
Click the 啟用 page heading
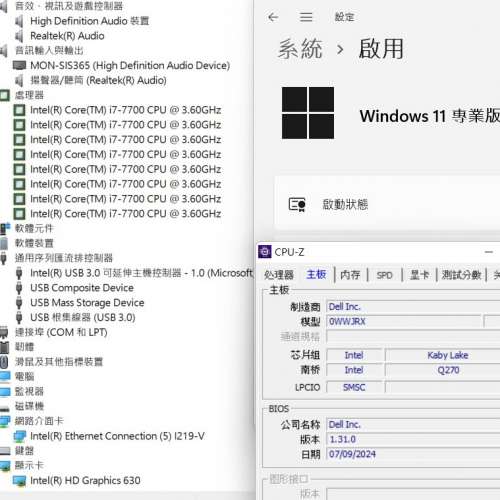[x=381, y=49]
